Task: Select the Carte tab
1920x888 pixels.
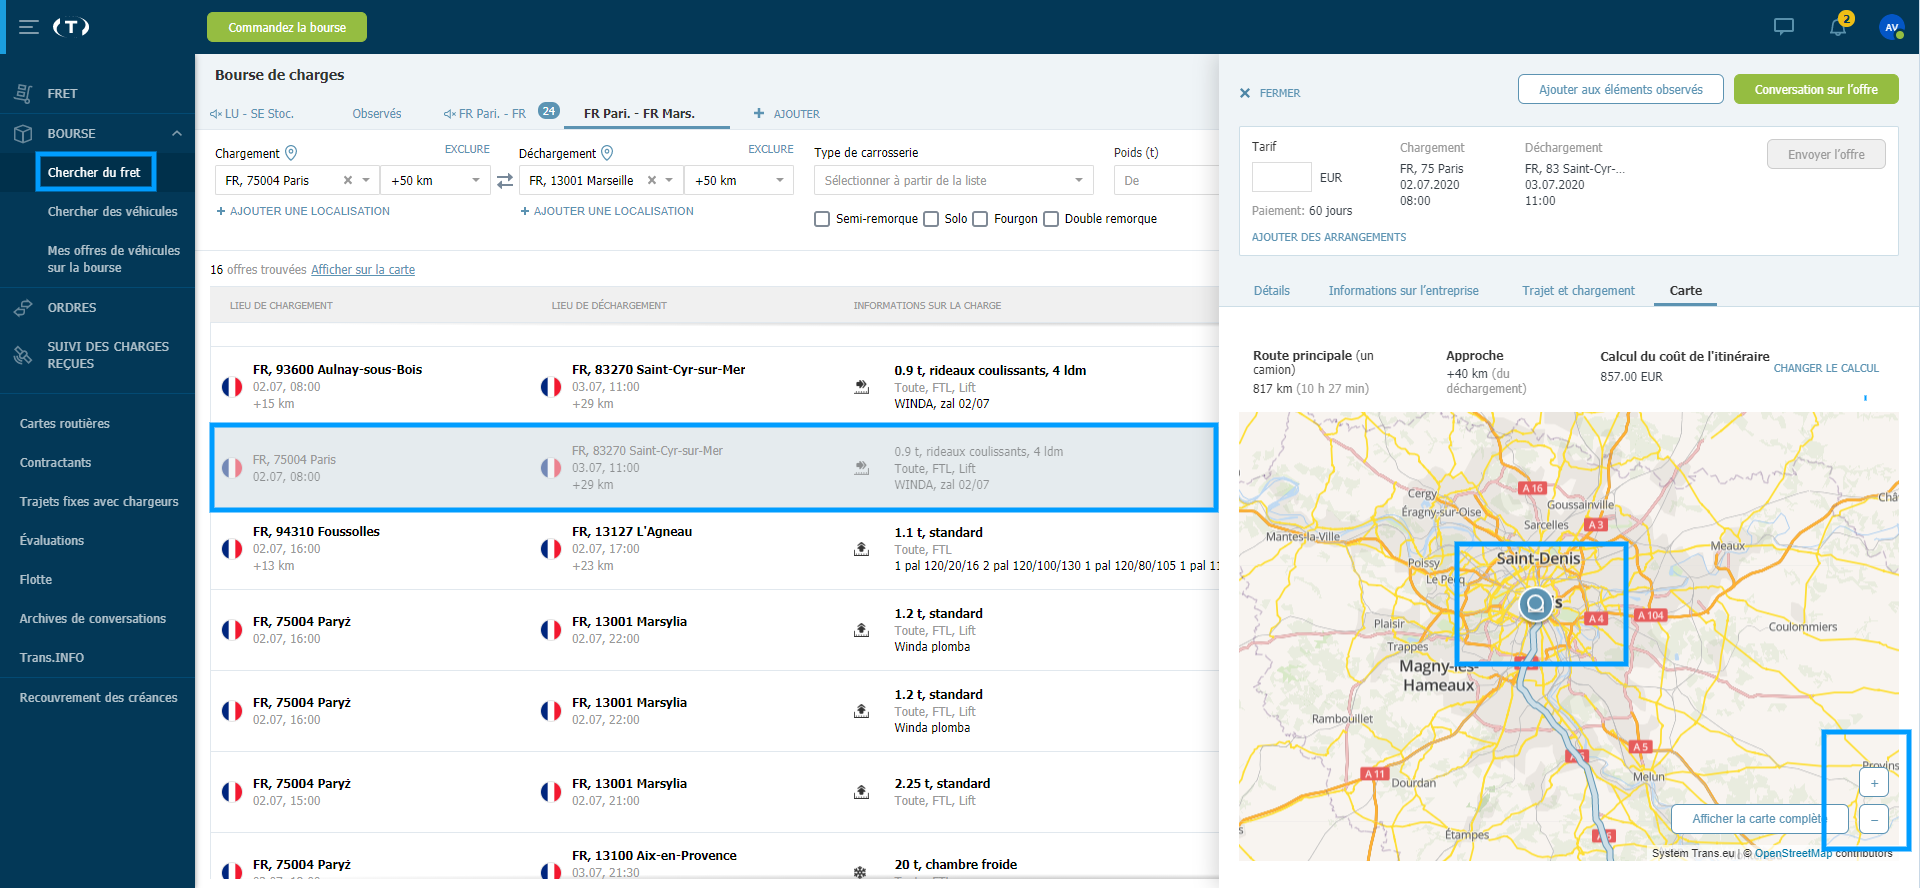Action: point(1685,291)
